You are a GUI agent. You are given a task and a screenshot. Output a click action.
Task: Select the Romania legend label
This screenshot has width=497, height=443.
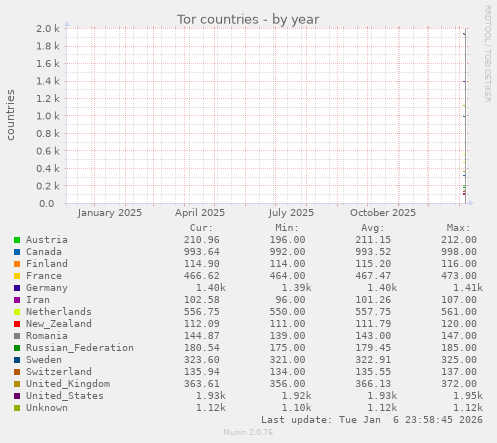(x=47, y=336)
